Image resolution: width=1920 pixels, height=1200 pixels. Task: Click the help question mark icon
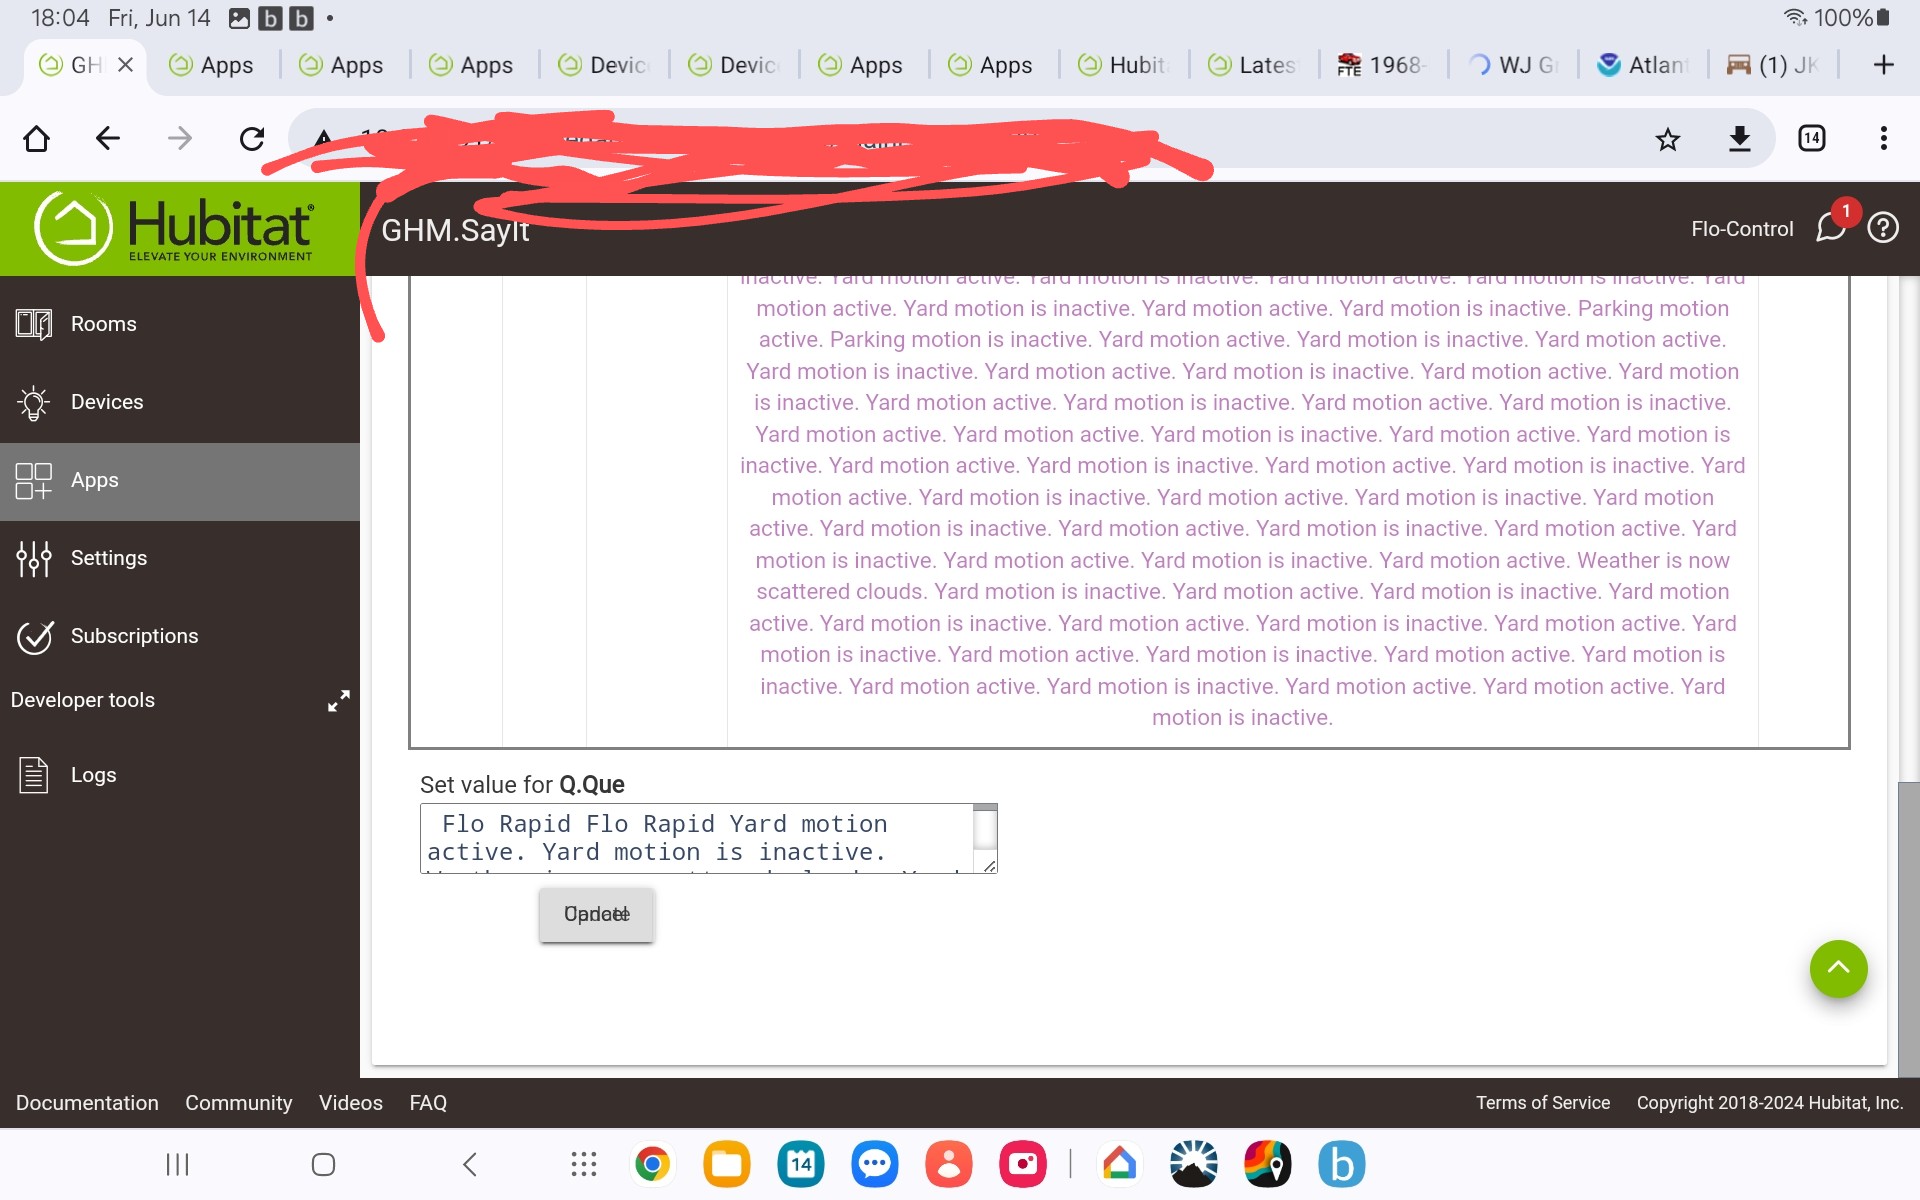click(x=1883, y=228)
